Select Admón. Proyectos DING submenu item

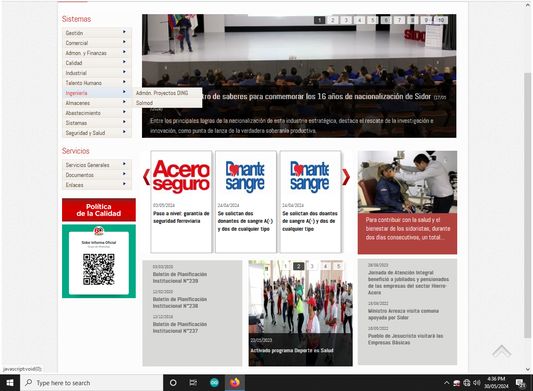pos(162,93)
